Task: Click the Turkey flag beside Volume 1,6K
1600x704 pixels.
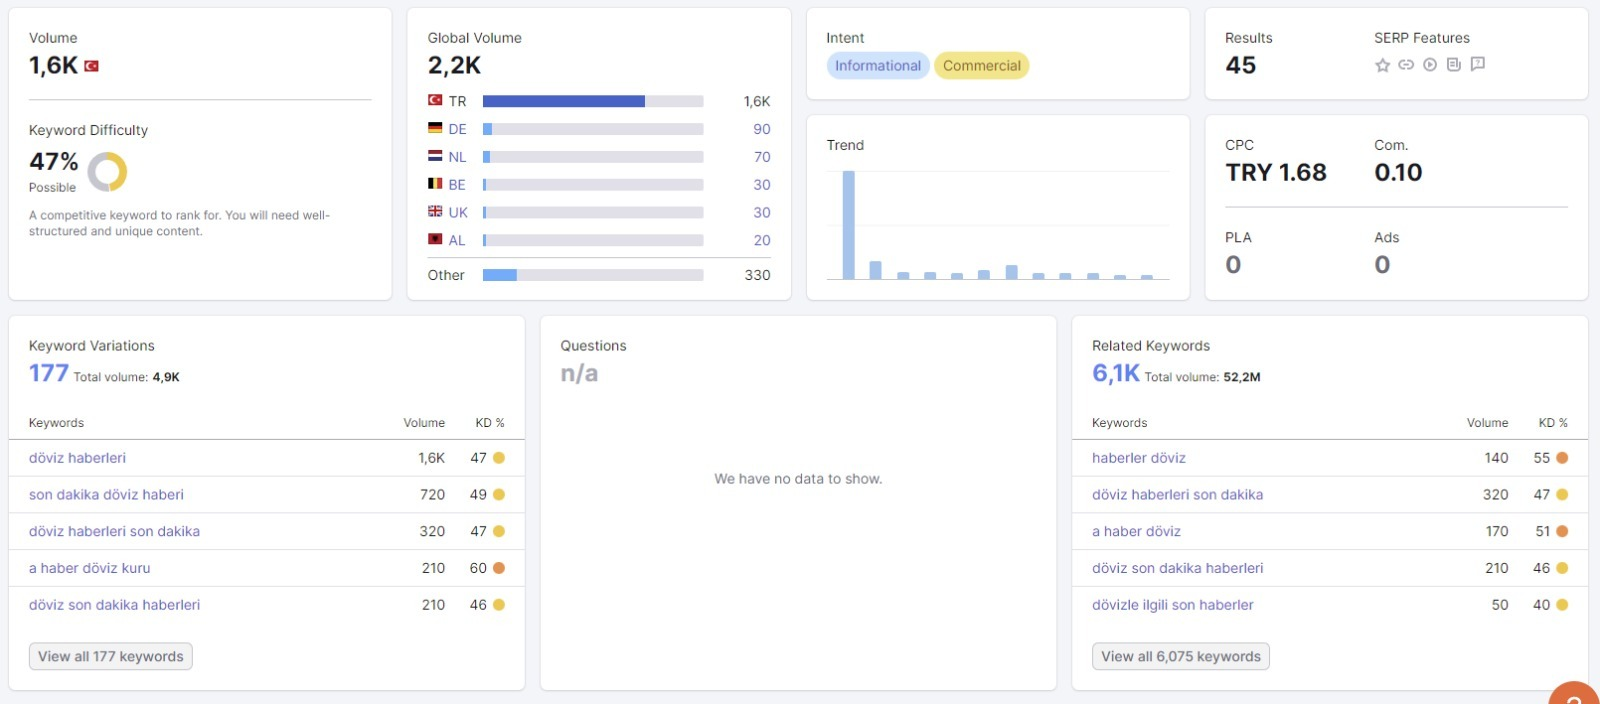Action: coord(91,66)
